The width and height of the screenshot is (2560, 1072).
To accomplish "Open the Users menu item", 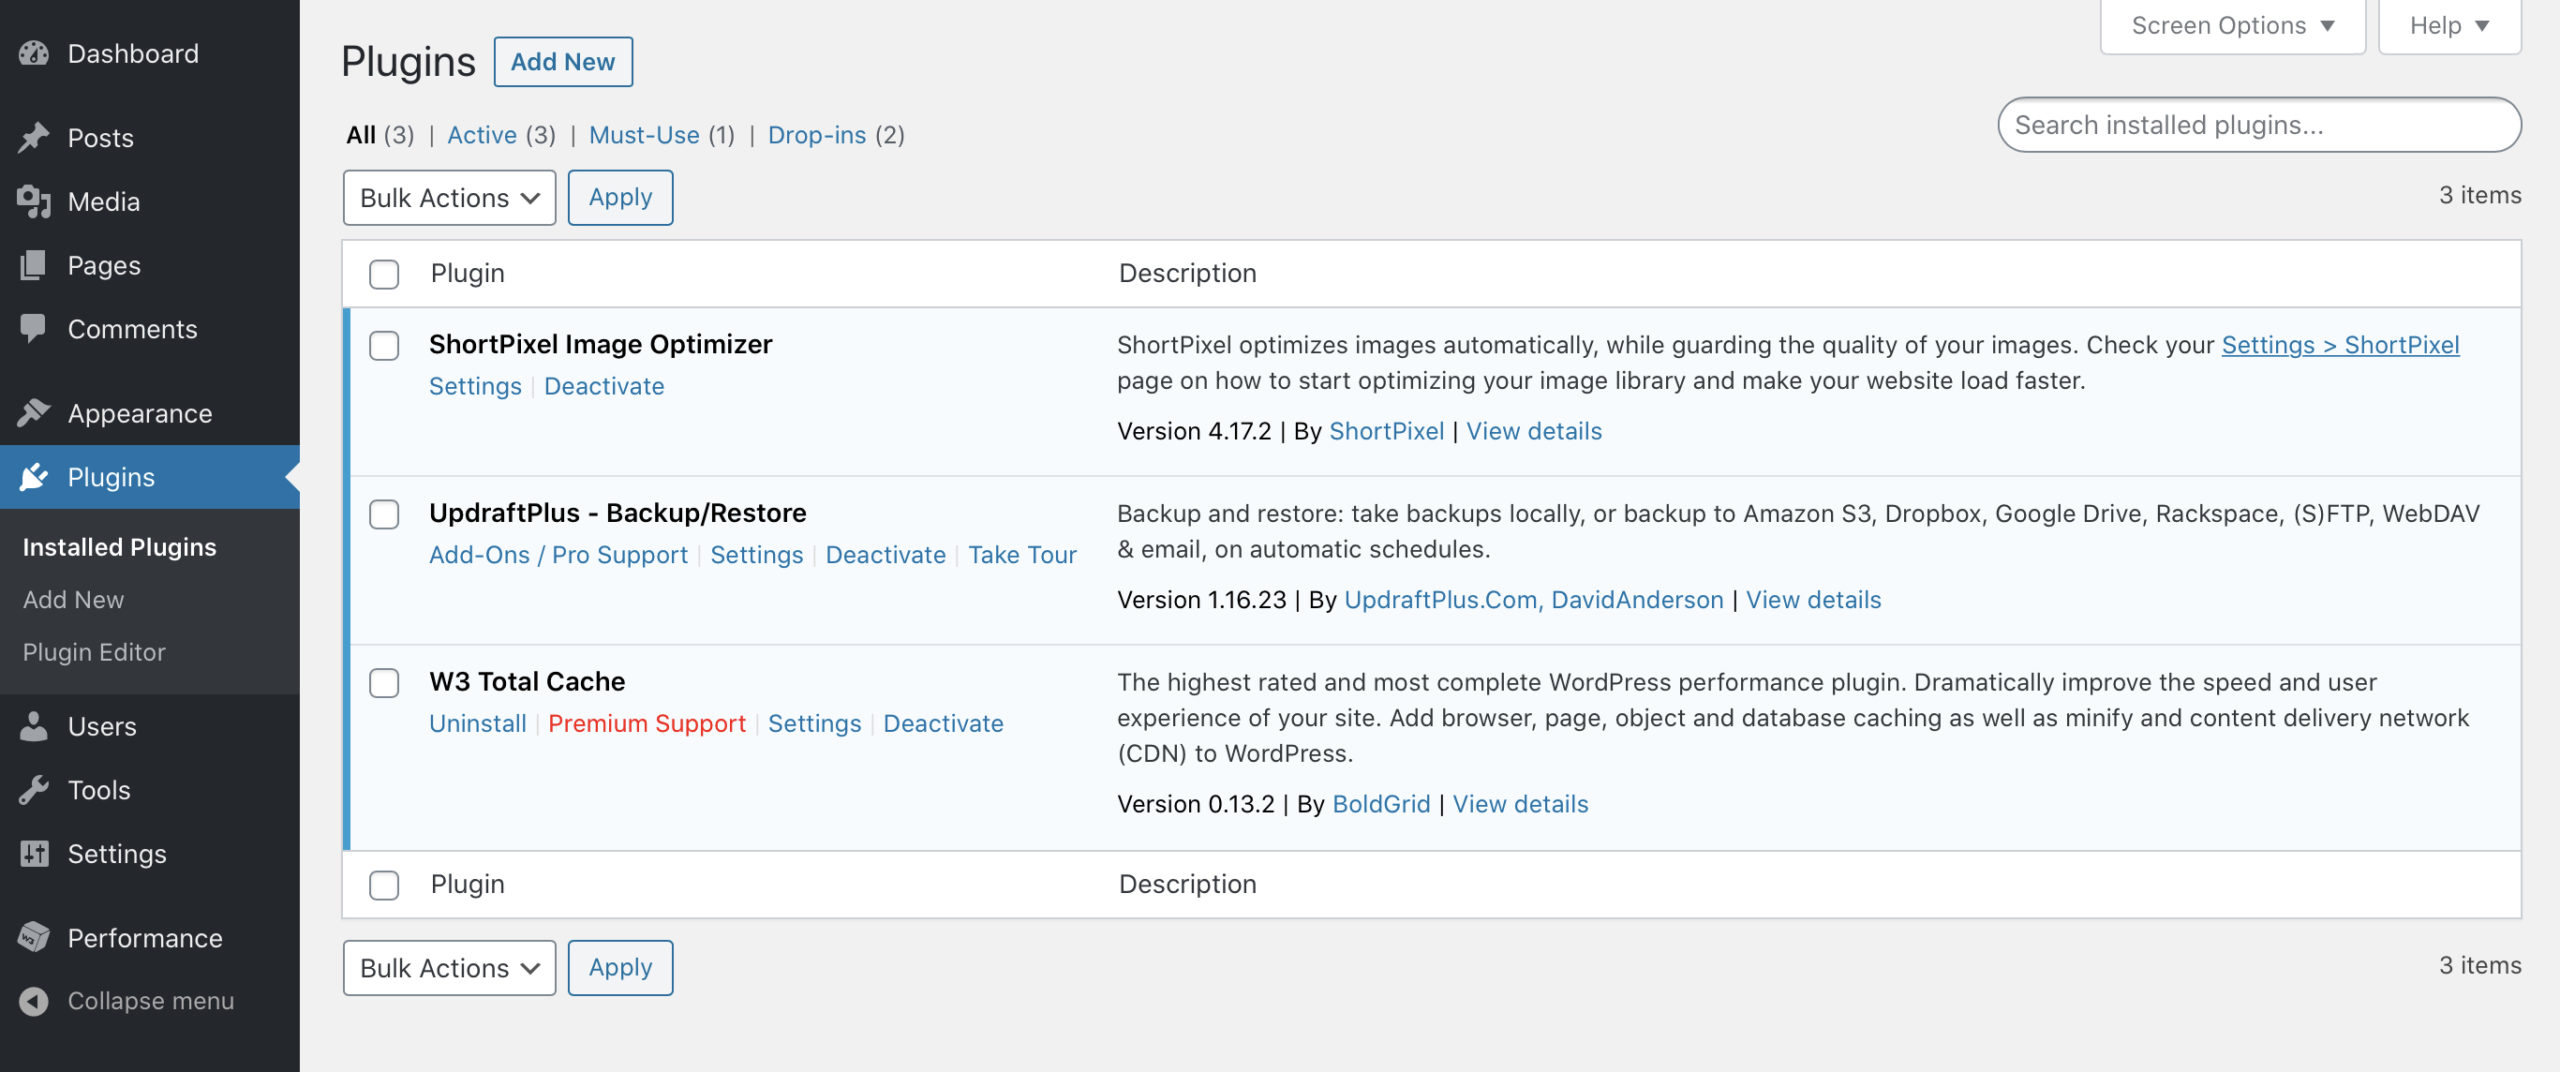I will click(150, 726).
